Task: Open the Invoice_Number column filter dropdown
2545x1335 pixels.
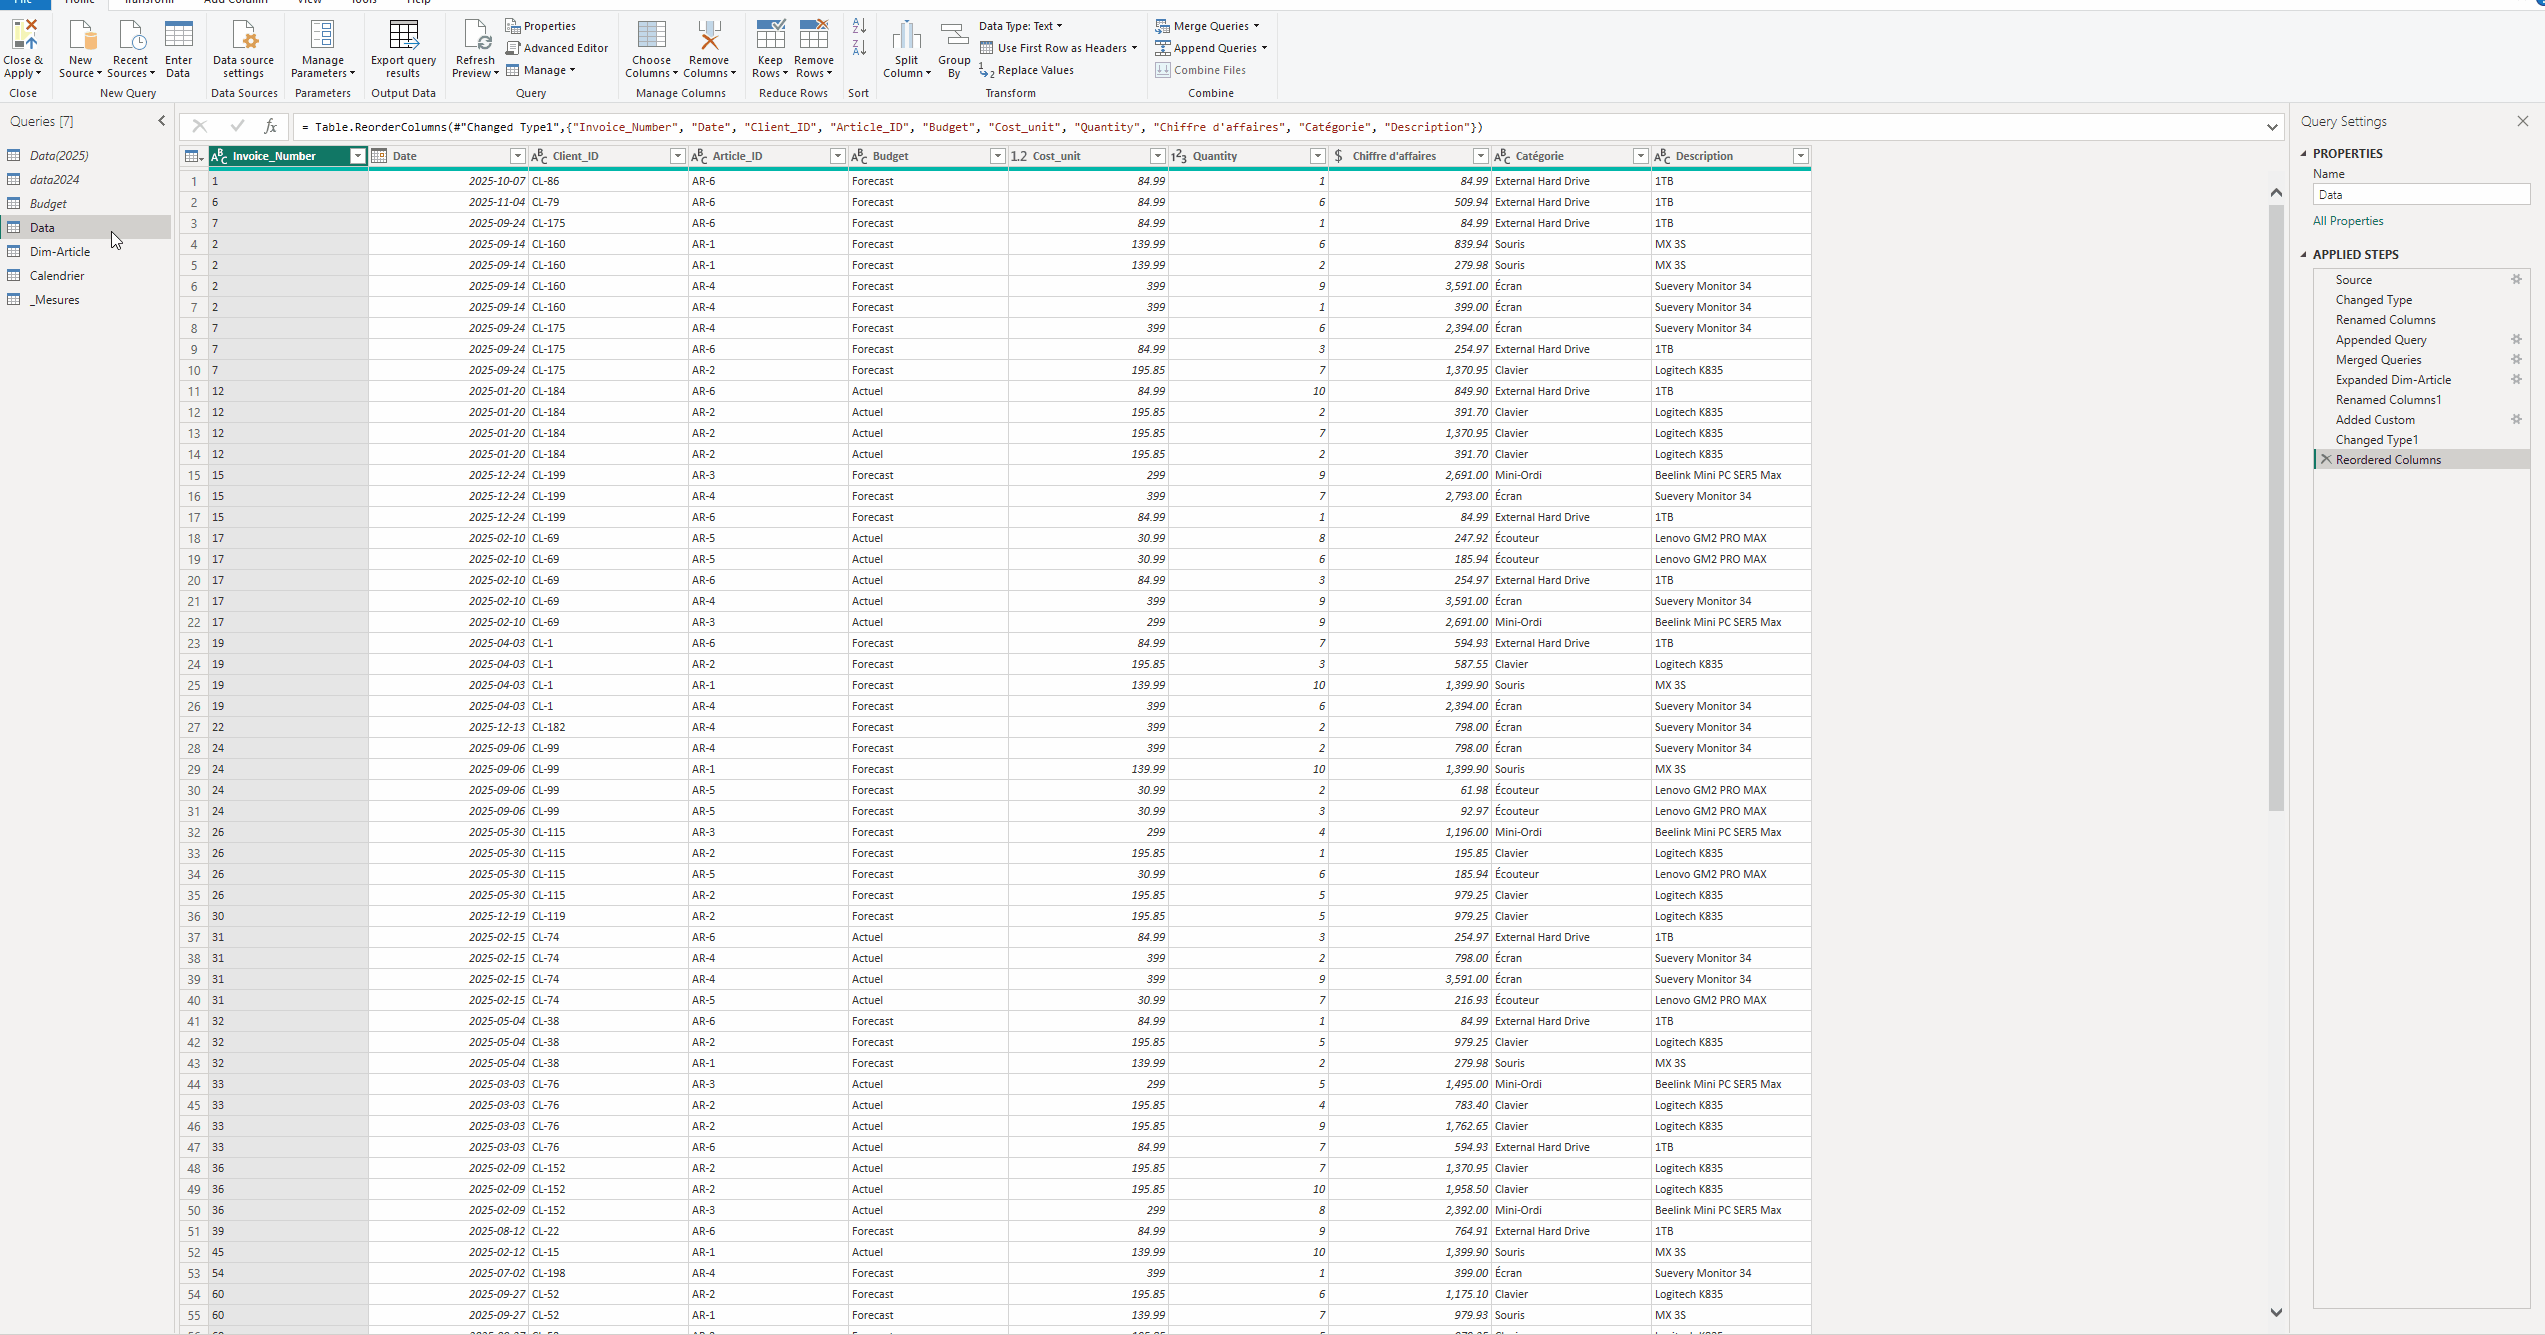Action: click(x=357, y=156)
